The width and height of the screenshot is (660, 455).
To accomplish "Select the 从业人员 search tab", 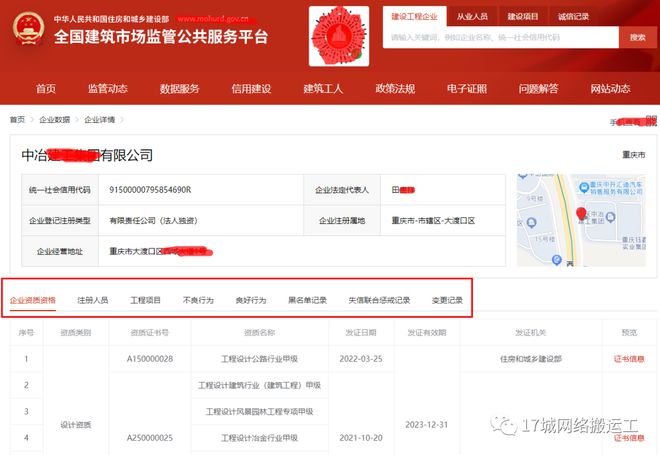I will pos(472,16).
